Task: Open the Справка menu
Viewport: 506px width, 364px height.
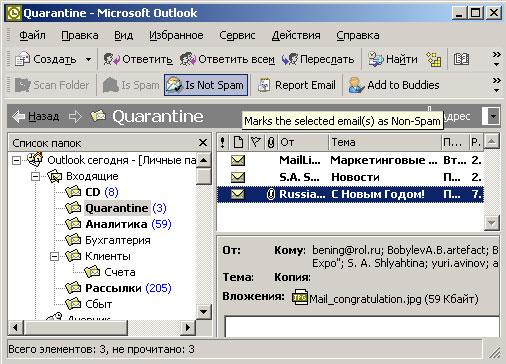Action: click(x=358, y=35)
